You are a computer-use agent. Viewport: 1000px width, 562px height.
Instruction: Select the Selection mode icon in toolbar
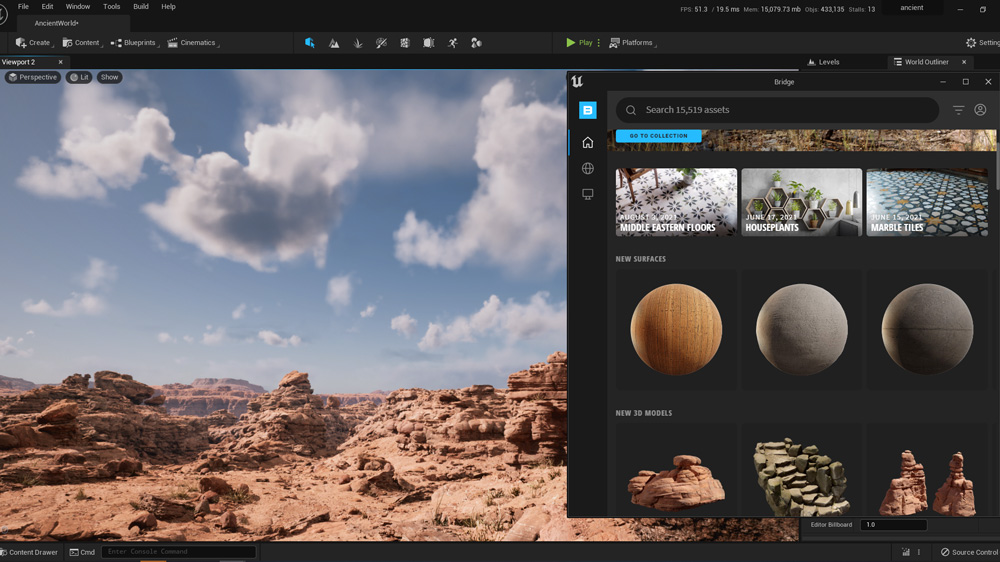(310, 43)
